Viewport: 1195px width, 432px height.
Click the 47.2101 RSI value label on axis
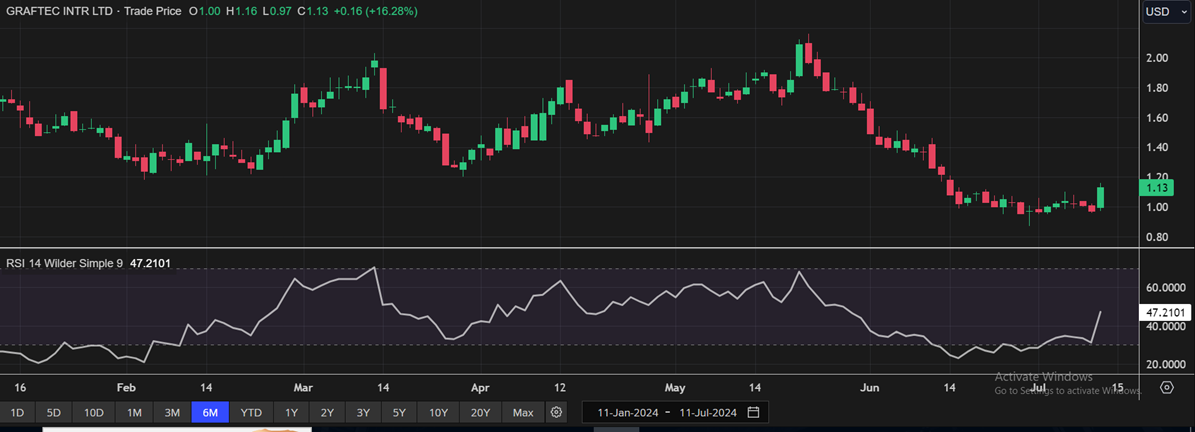[1166, 312]
